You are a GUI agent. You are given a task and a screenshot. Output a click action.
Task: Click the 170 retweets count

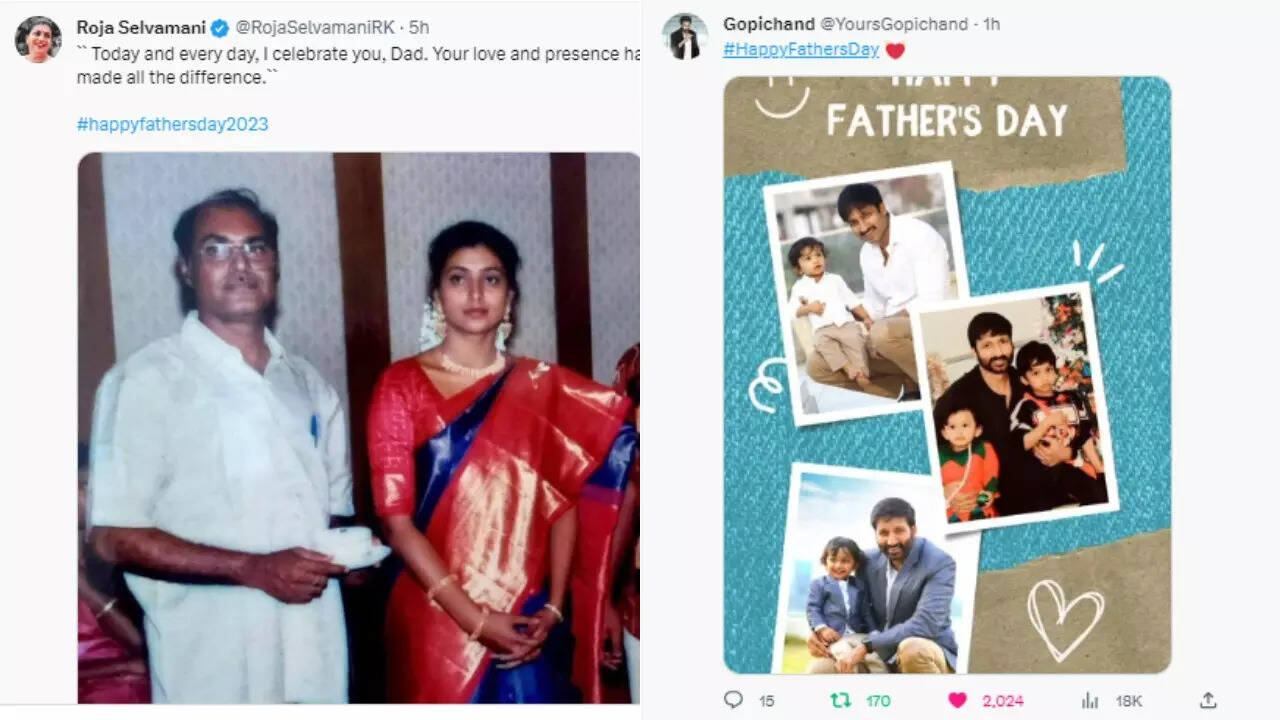878,701
